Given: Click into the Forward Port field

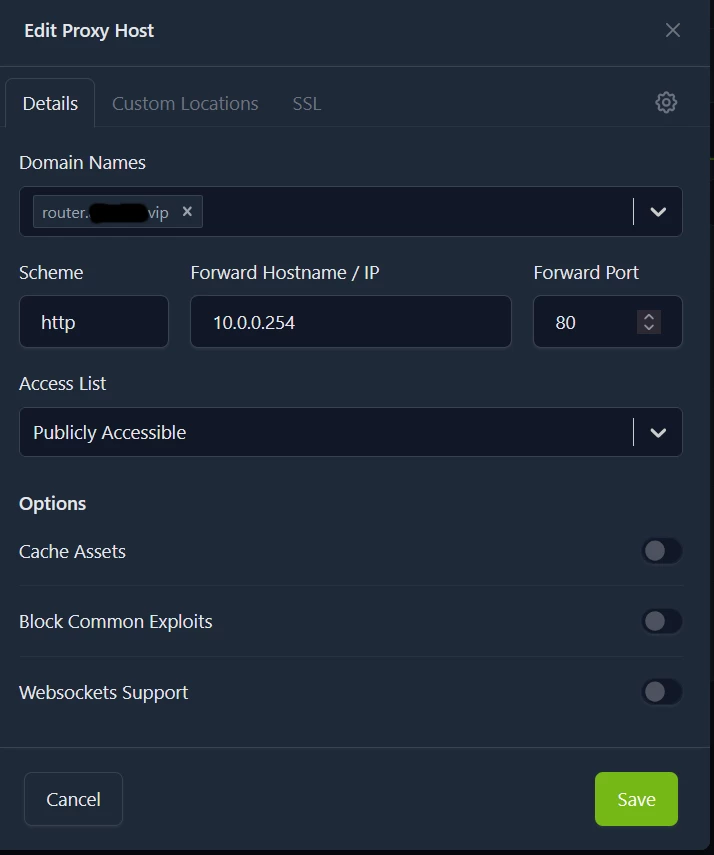Looking at the screenshot, I should point(585,322).
